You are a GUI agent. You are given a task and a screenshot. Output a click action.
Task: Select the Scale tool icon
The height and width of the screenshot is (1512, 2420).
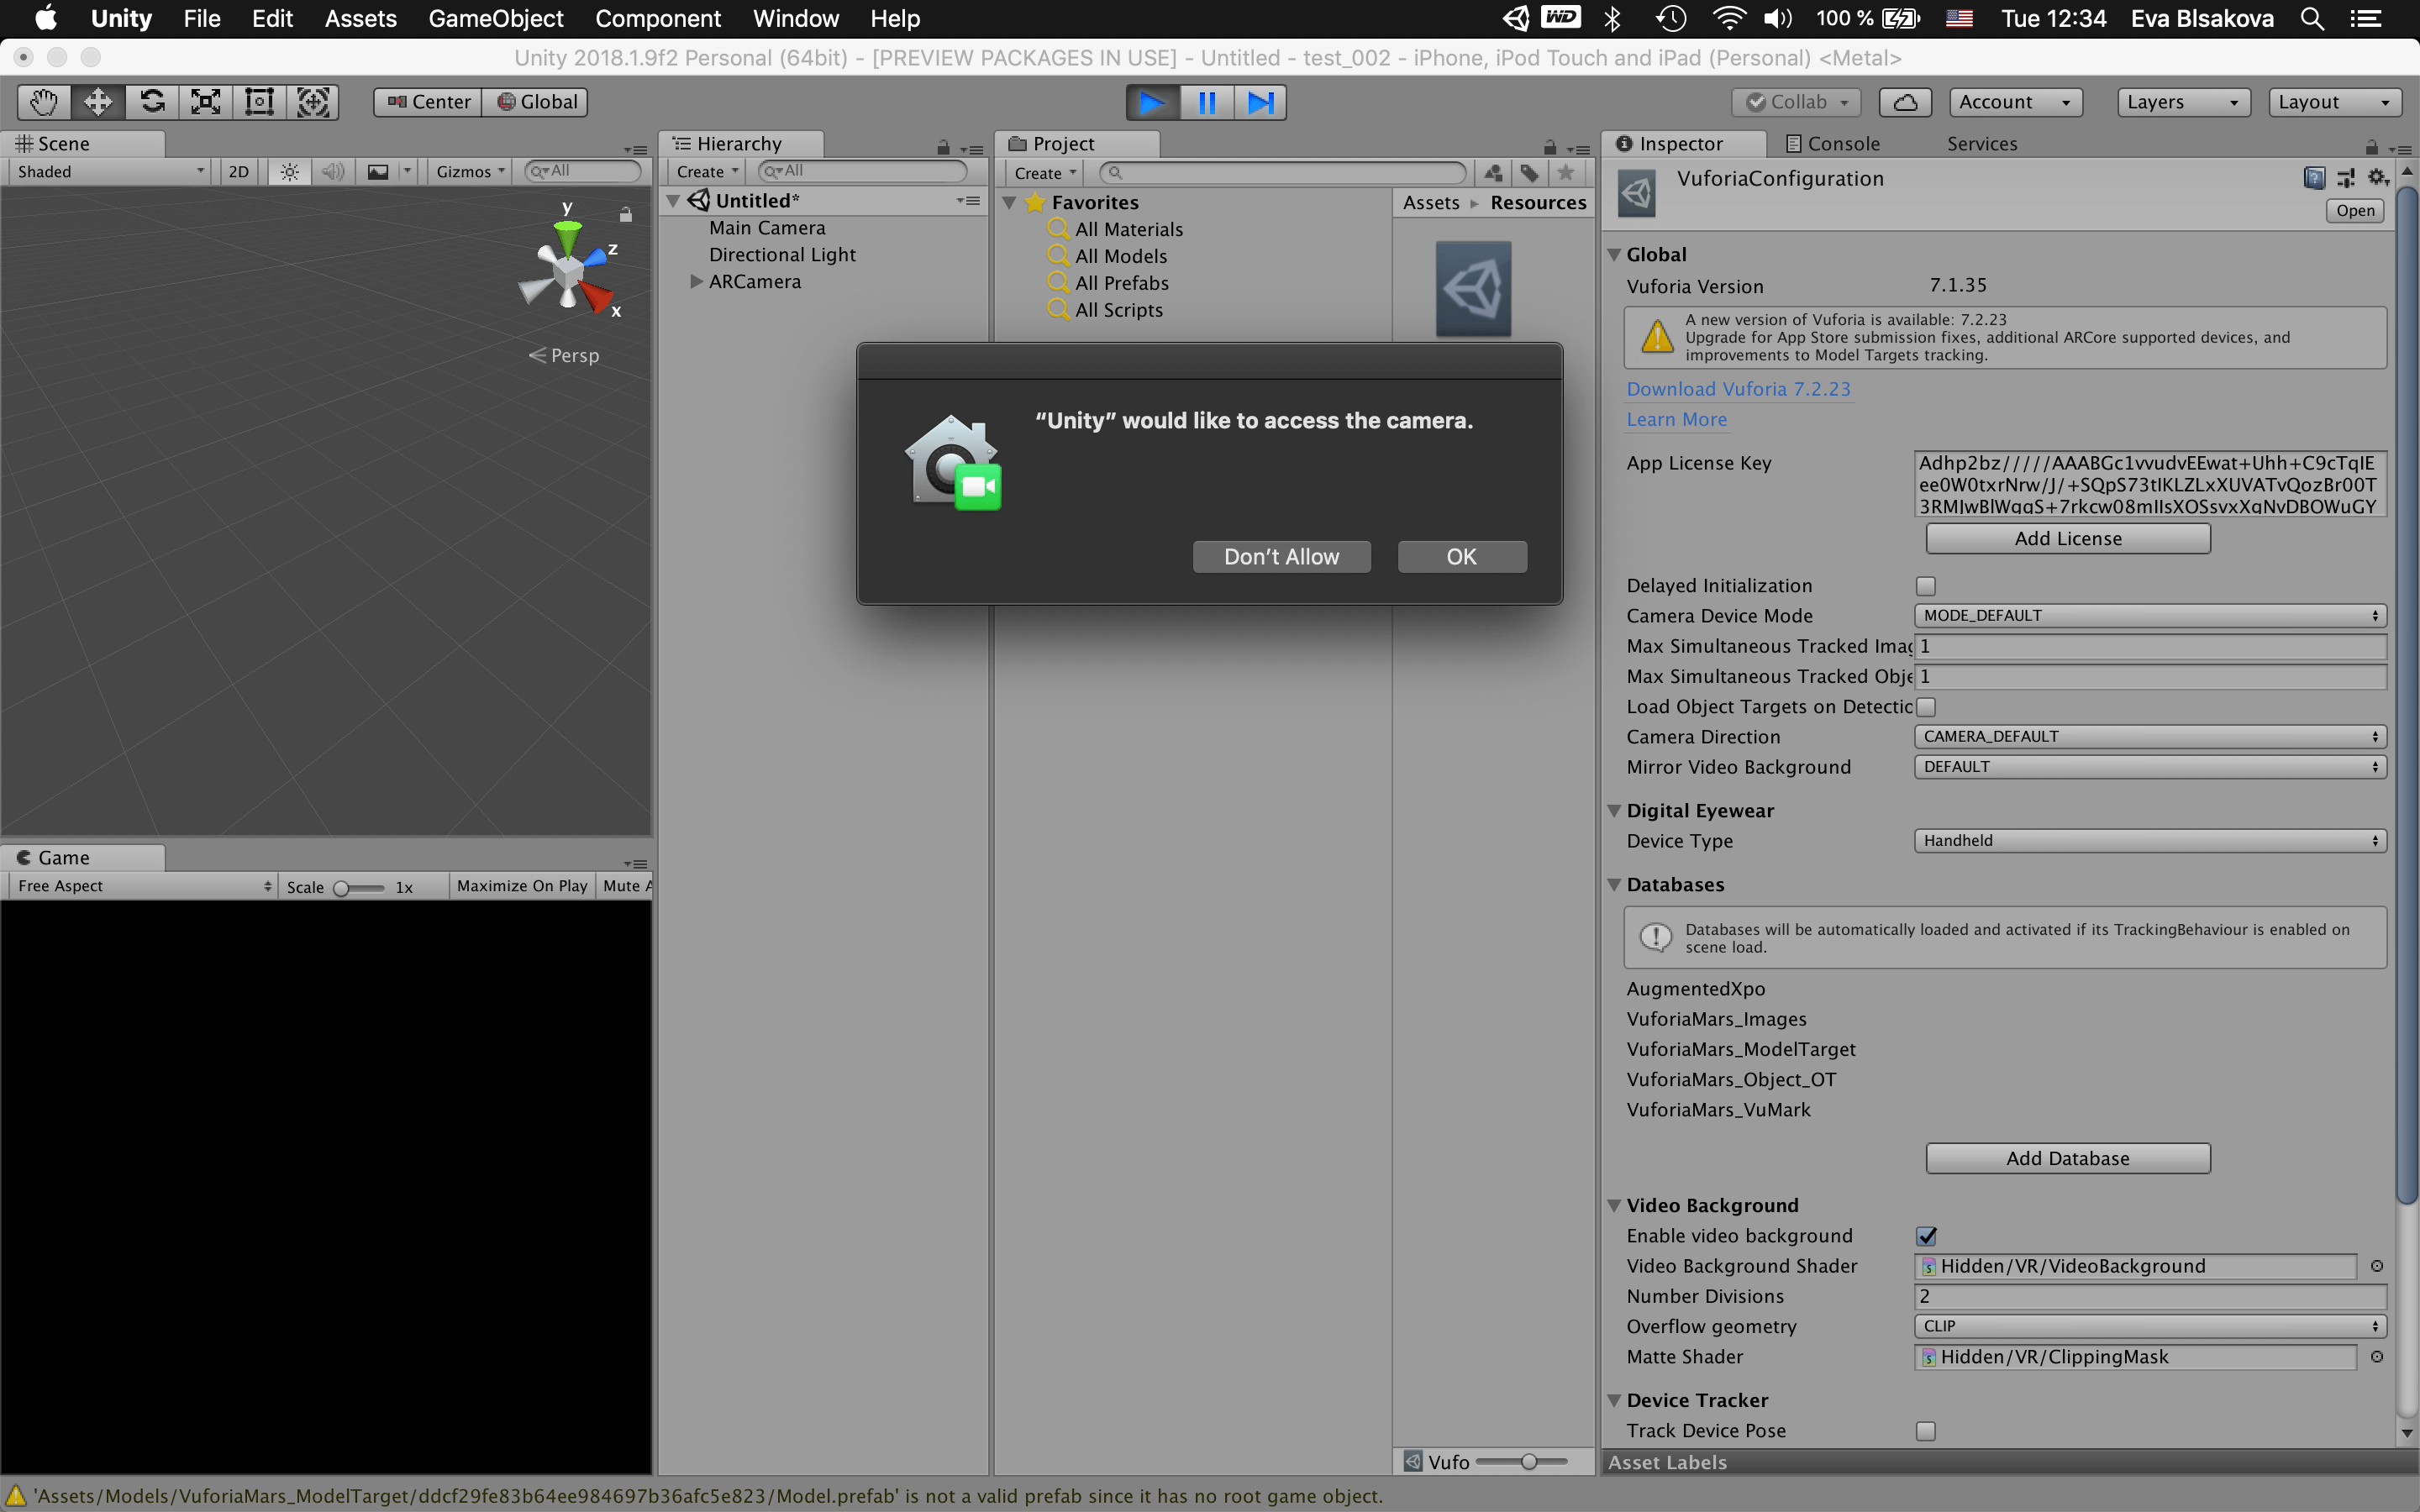(x=206, y=102)
